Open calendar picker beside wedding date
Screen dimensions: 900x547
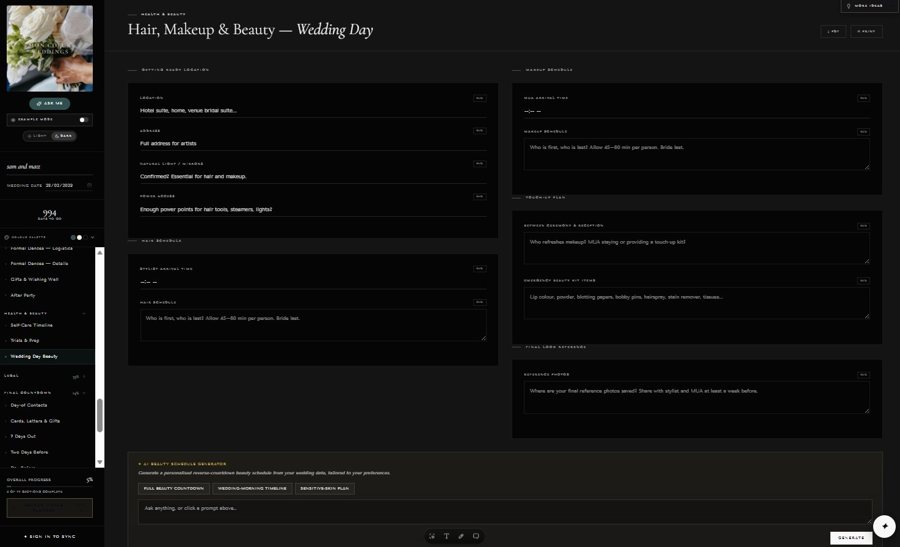point(90,185)
